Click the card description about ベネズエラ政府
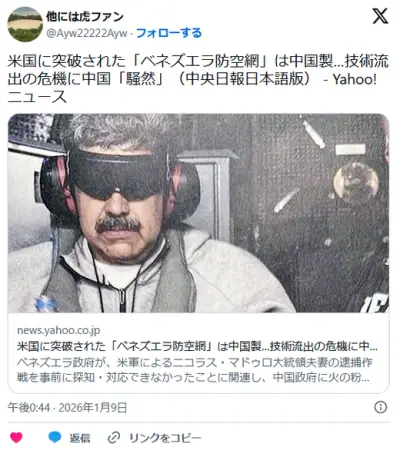The width and height of the screenshot is (400, 450). click(x=195, y=370)
